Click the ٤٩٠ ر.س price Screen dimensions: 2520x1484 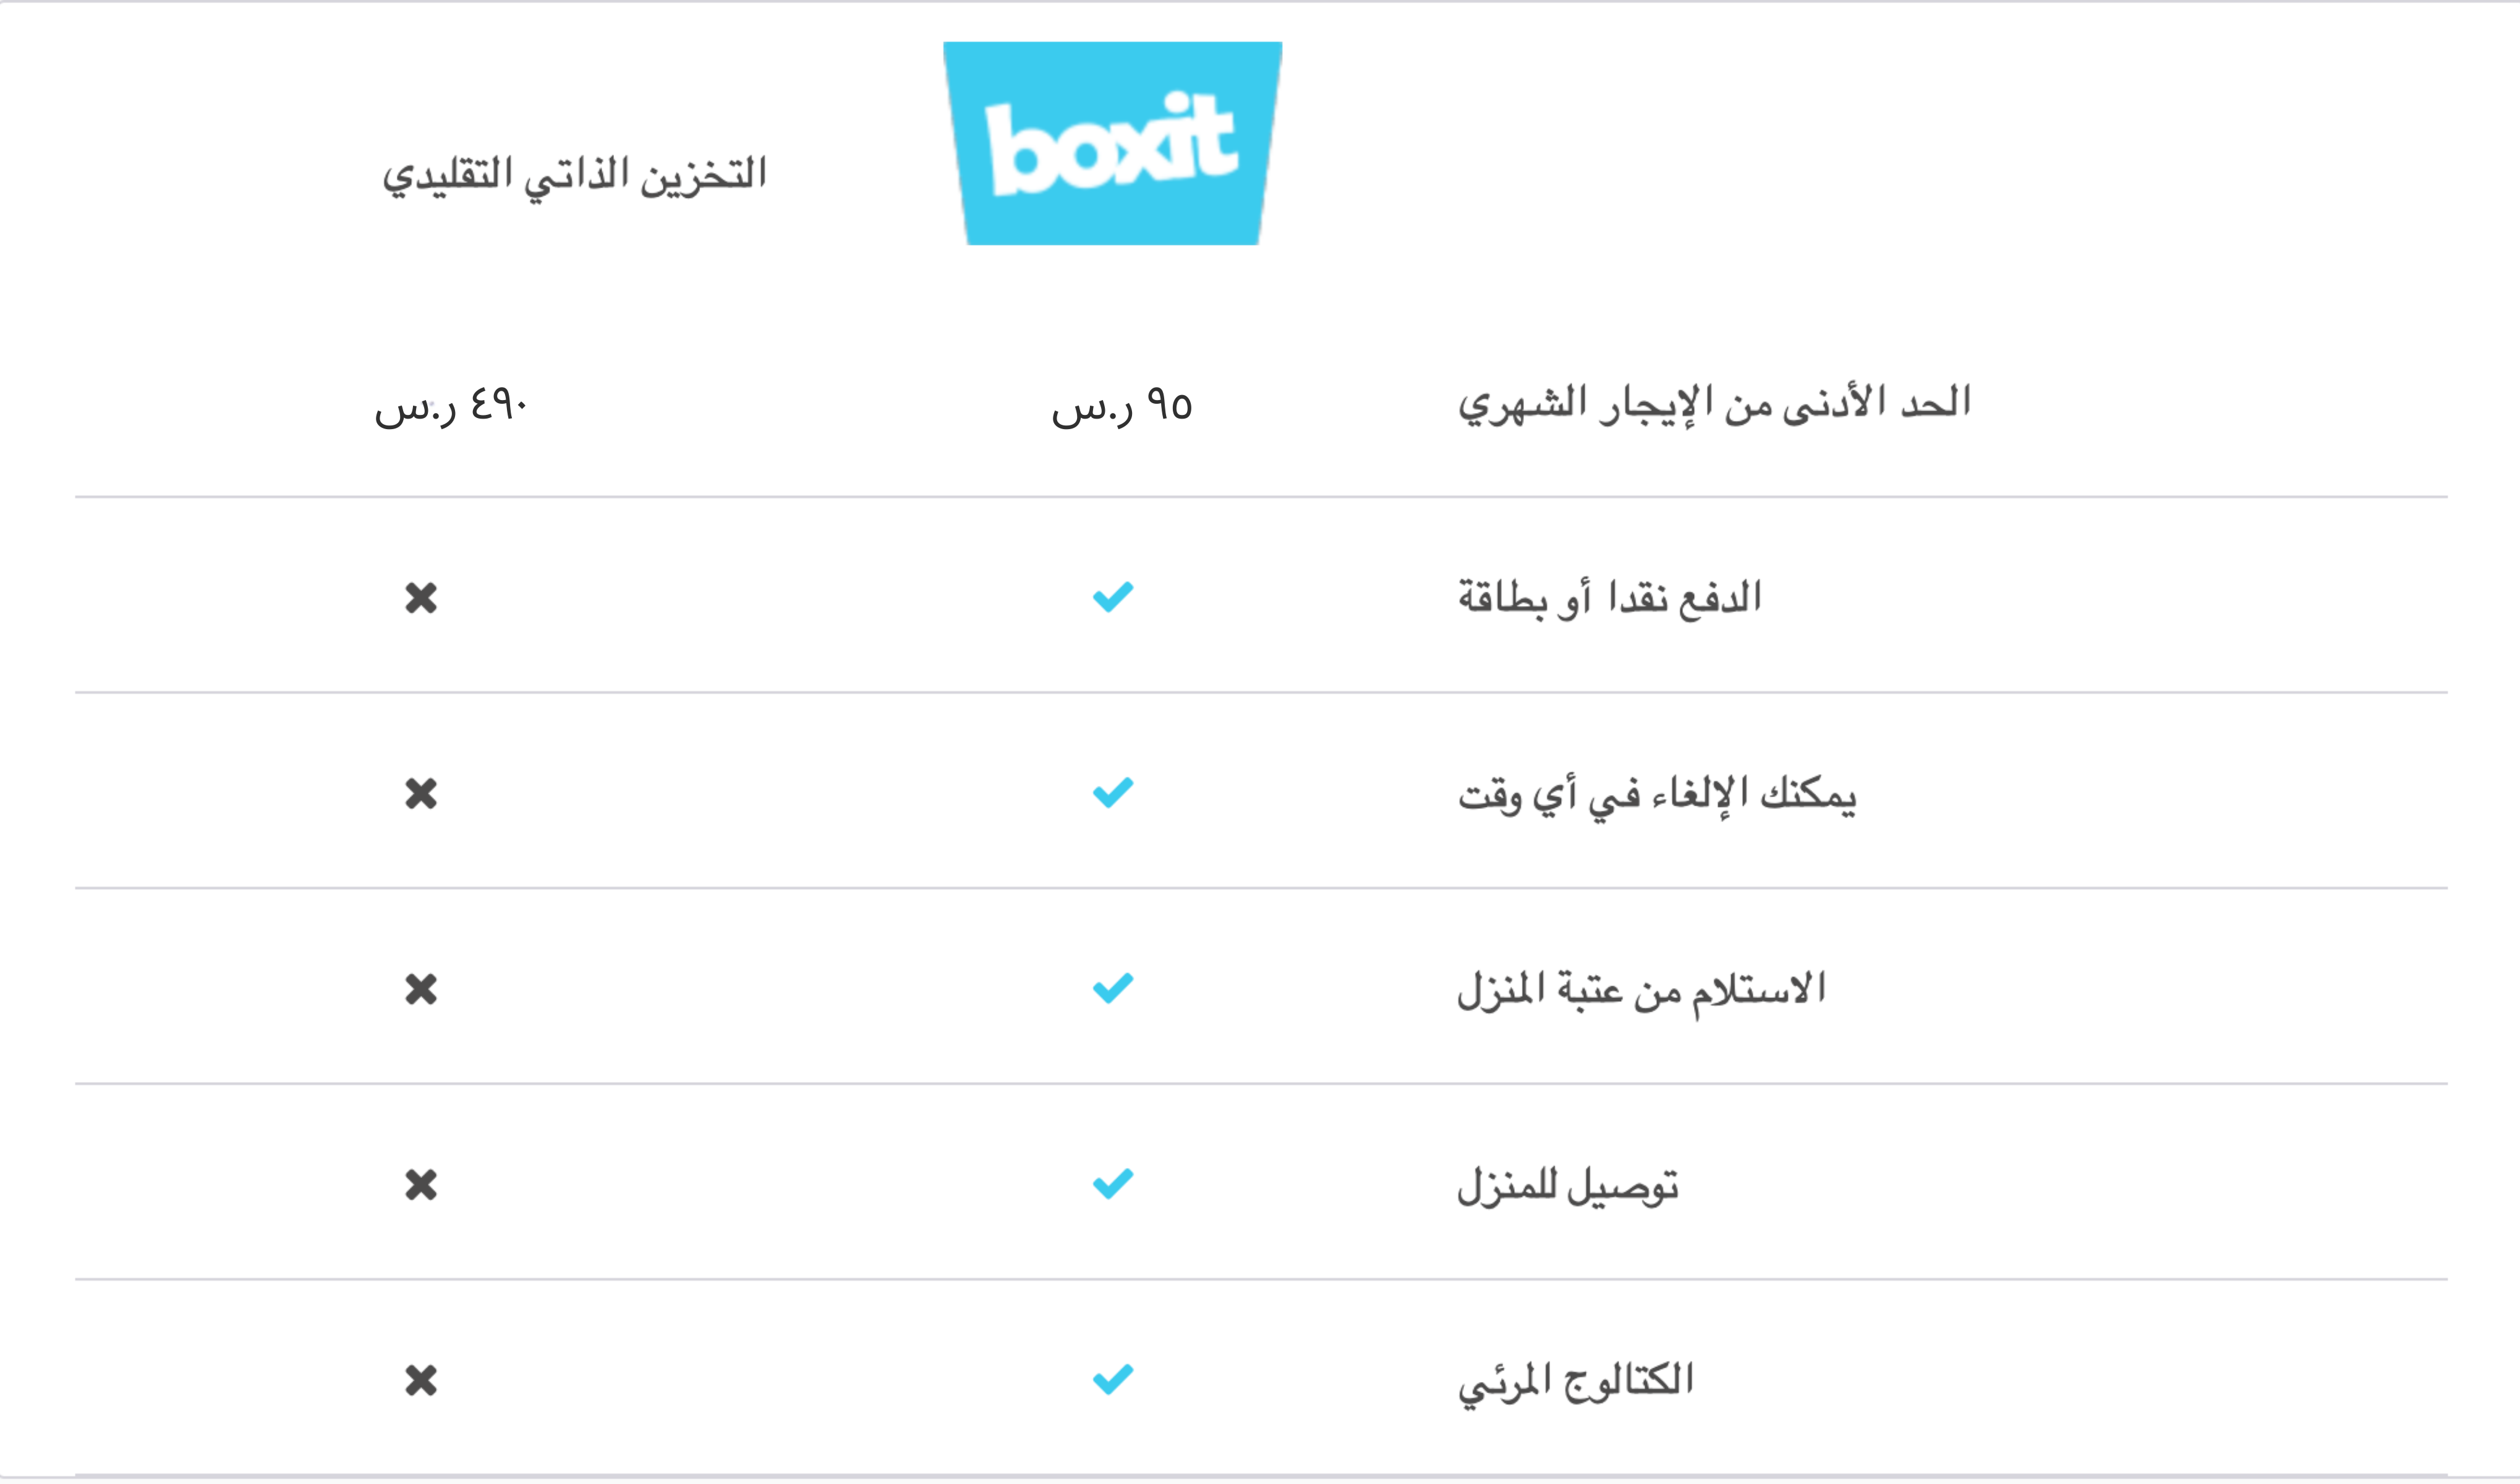[x=451, y=408]
